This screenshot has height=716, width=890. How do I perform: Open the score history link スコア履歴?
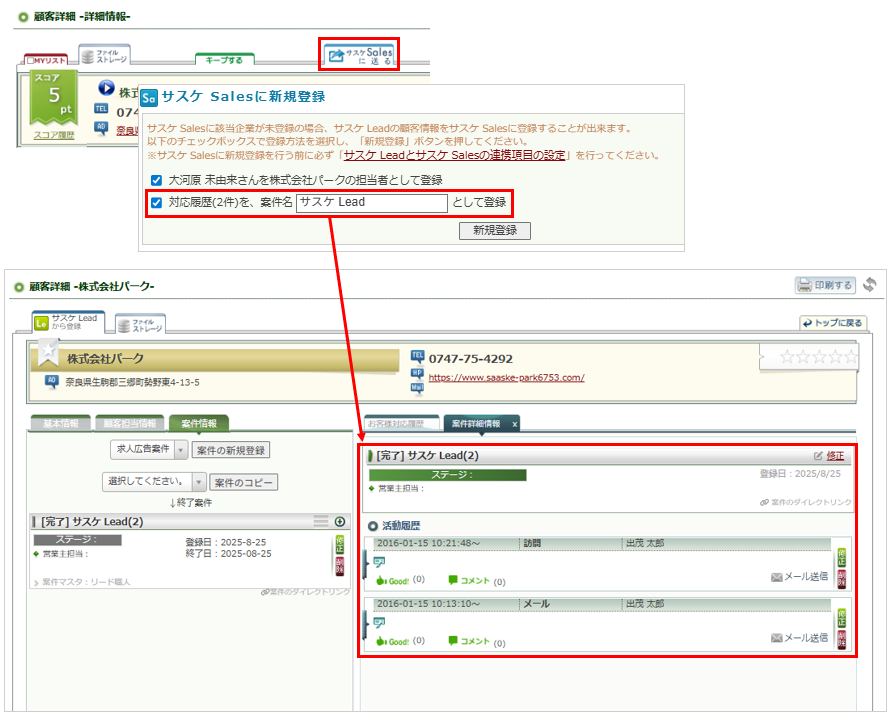(54, 135)
